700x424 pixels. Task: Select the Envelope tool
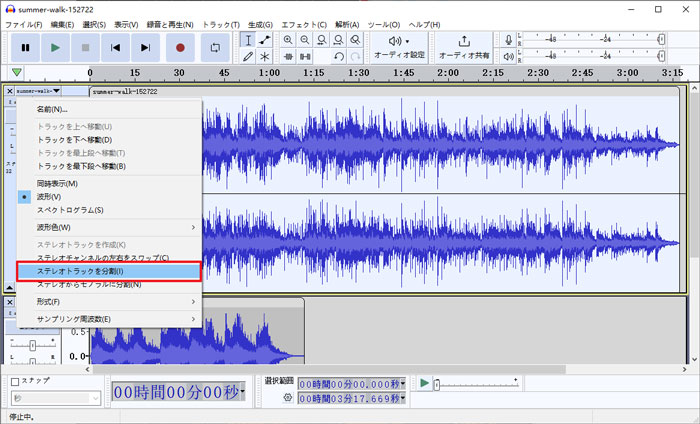(265, 39)
